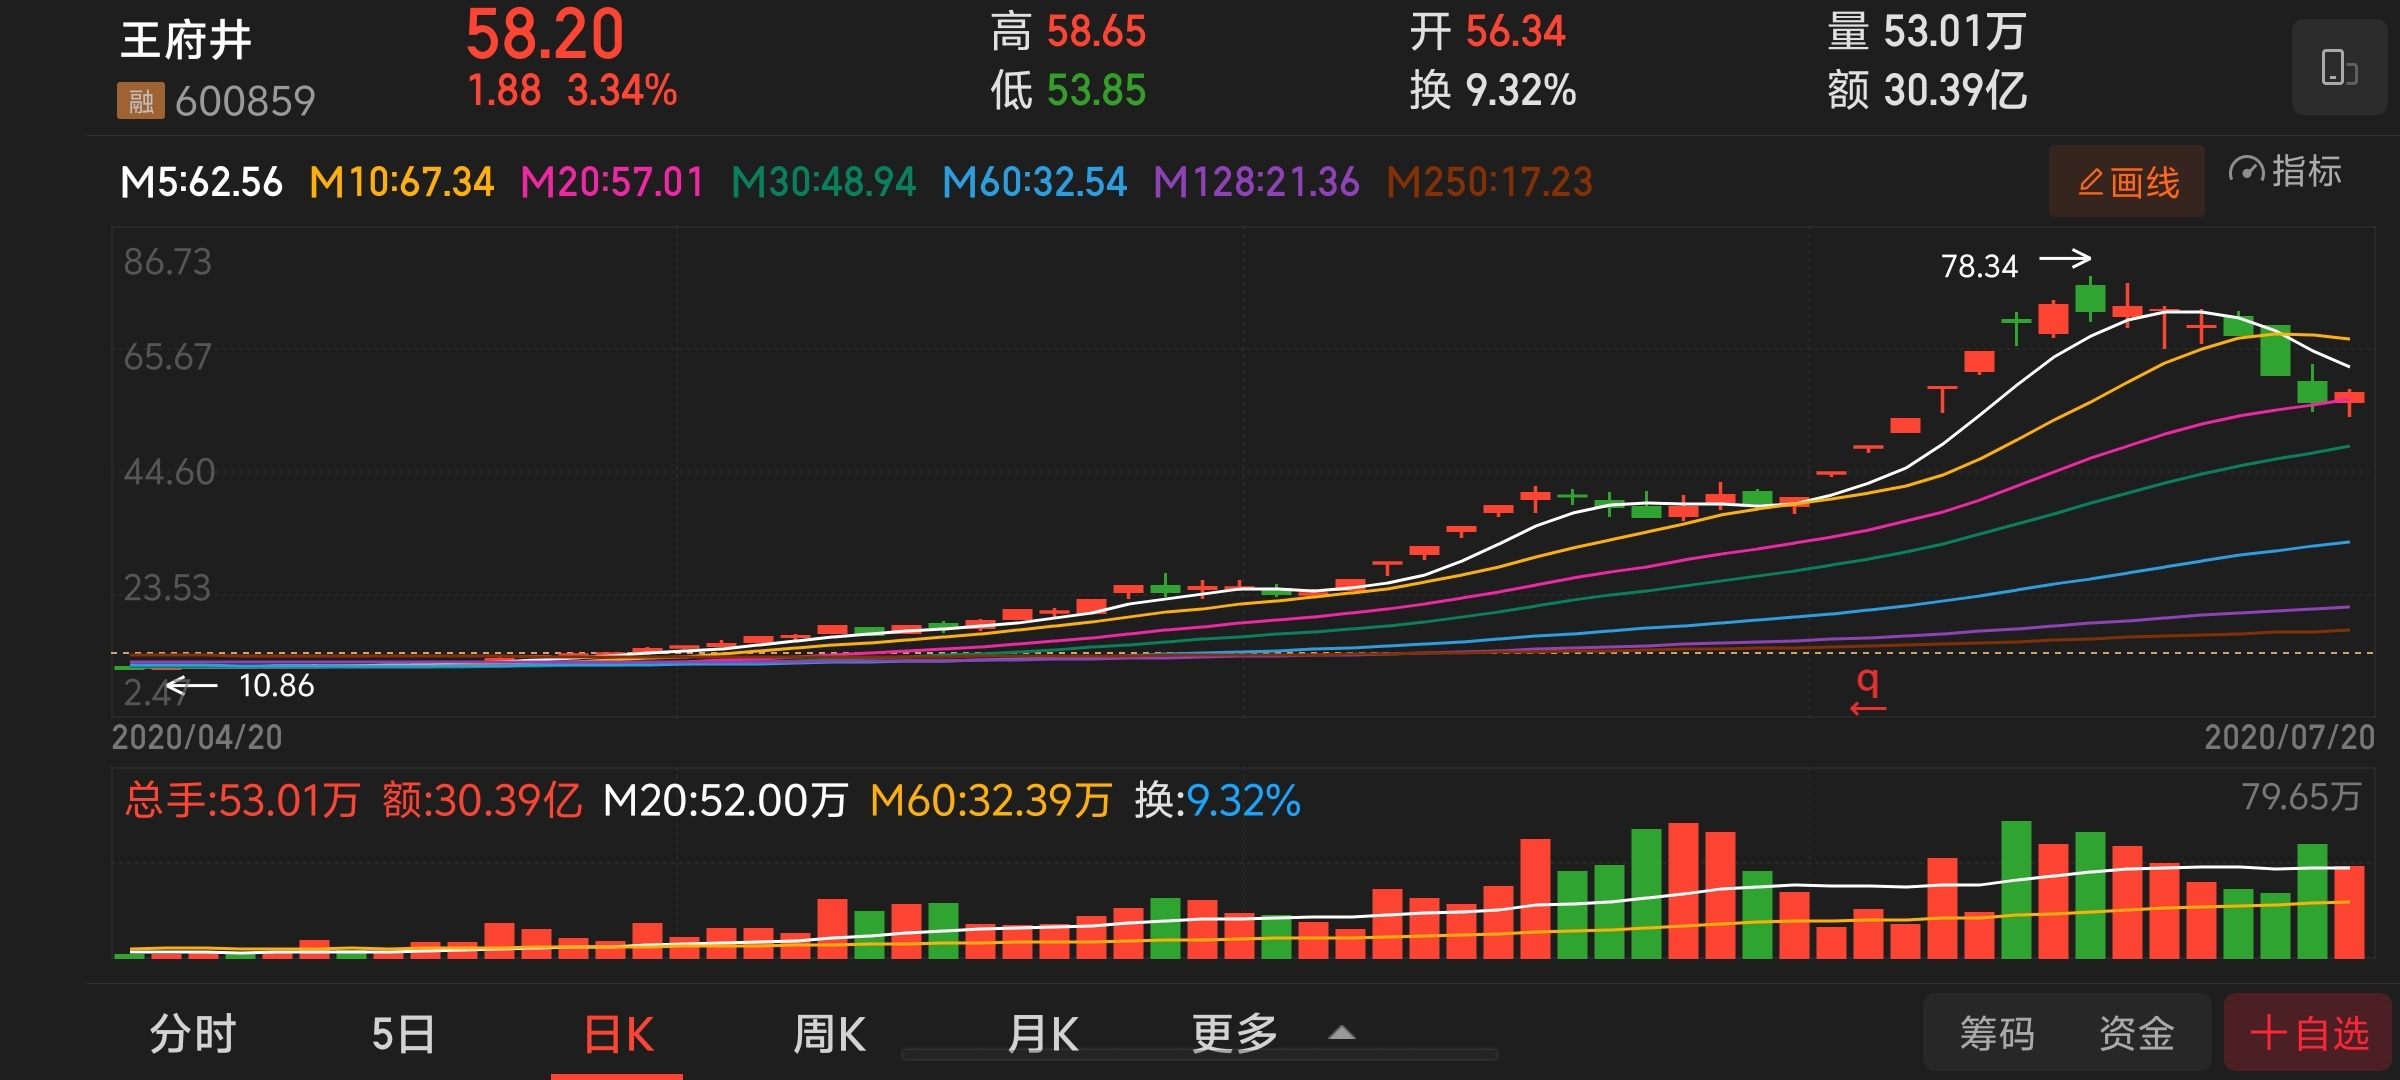Tap the 换 9.32% turnover in header

[1493, 90]
